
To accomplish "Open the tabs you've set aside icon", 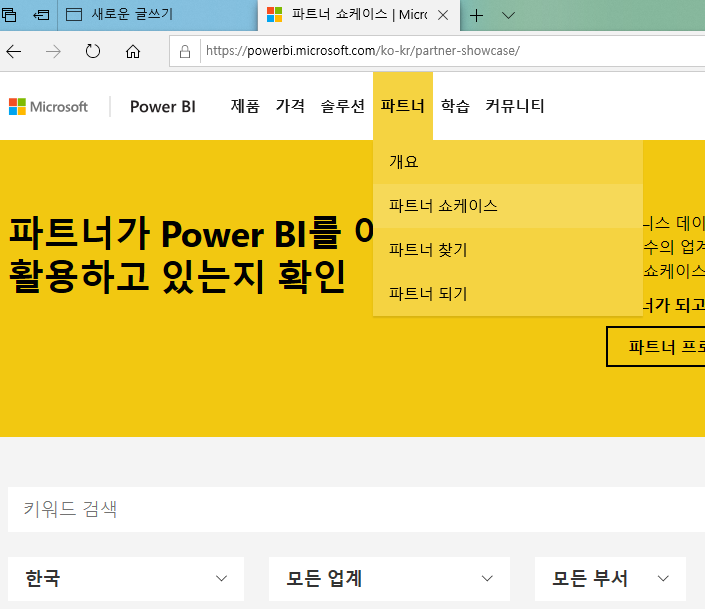I will (9, 15).
